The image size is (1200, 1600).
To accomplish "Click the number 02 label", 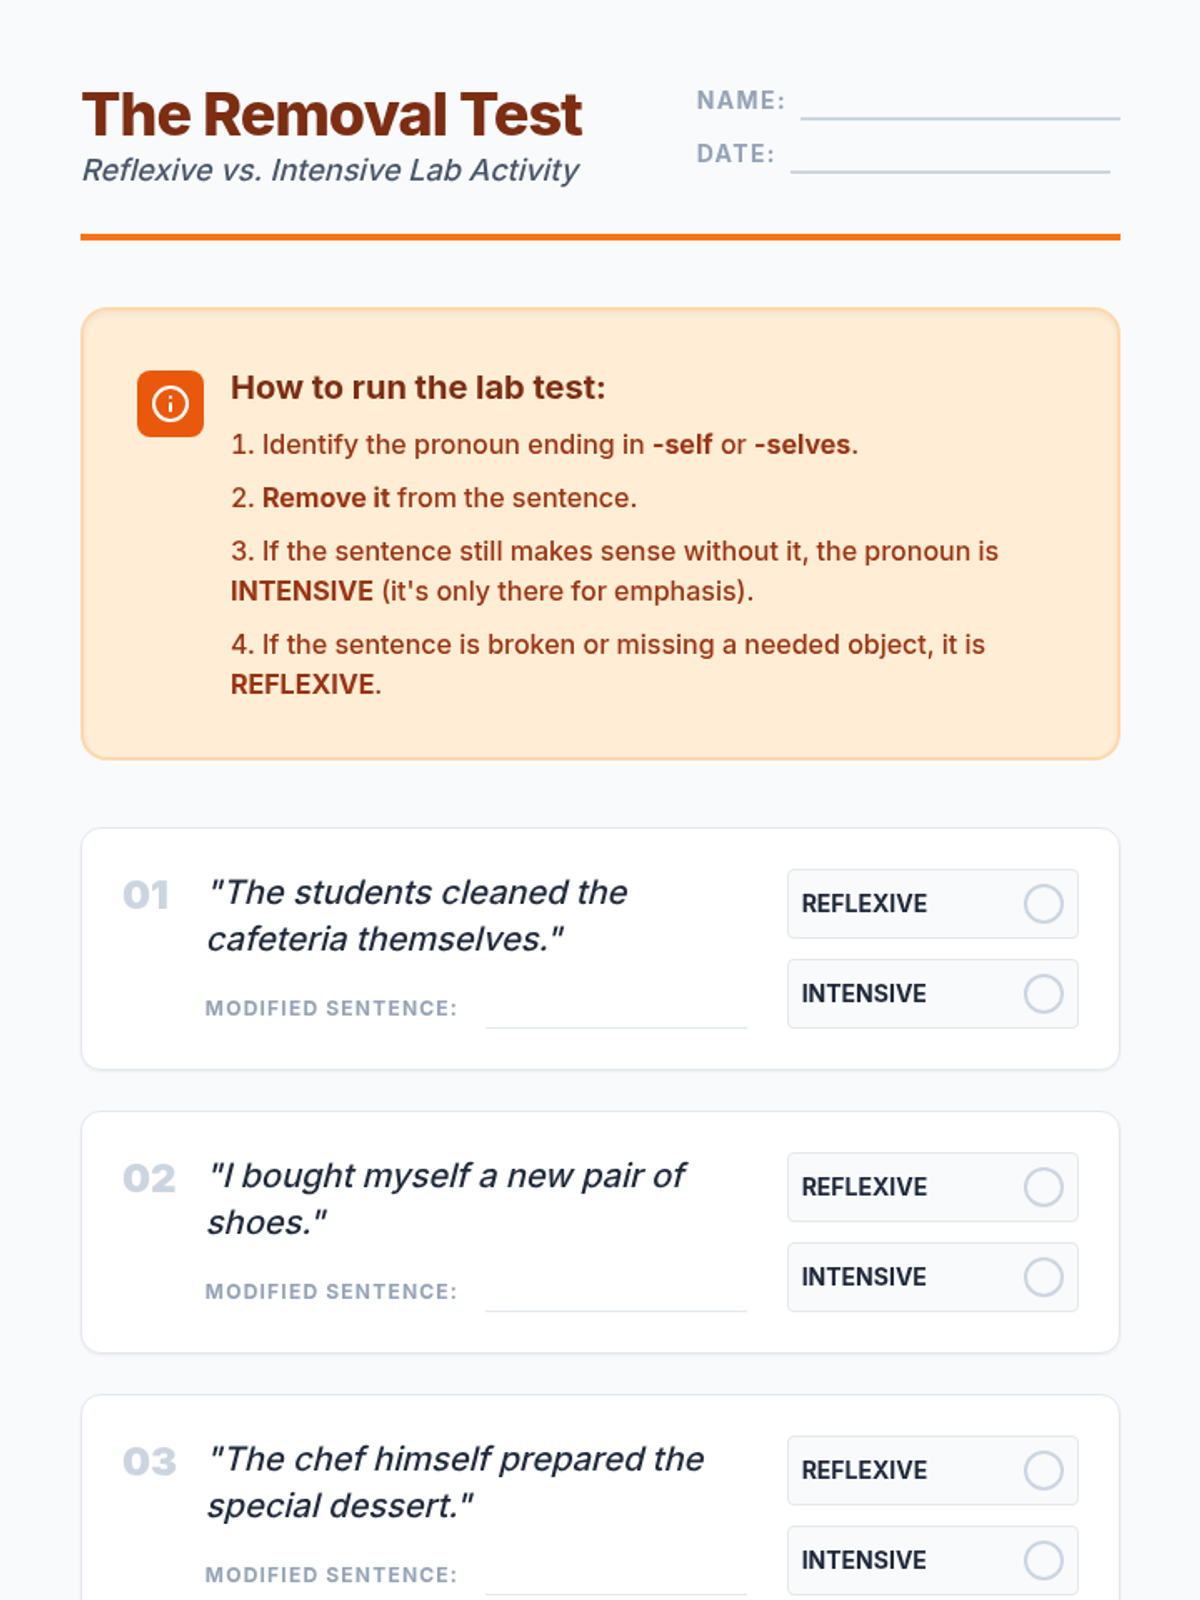I will coord(149,1178).
